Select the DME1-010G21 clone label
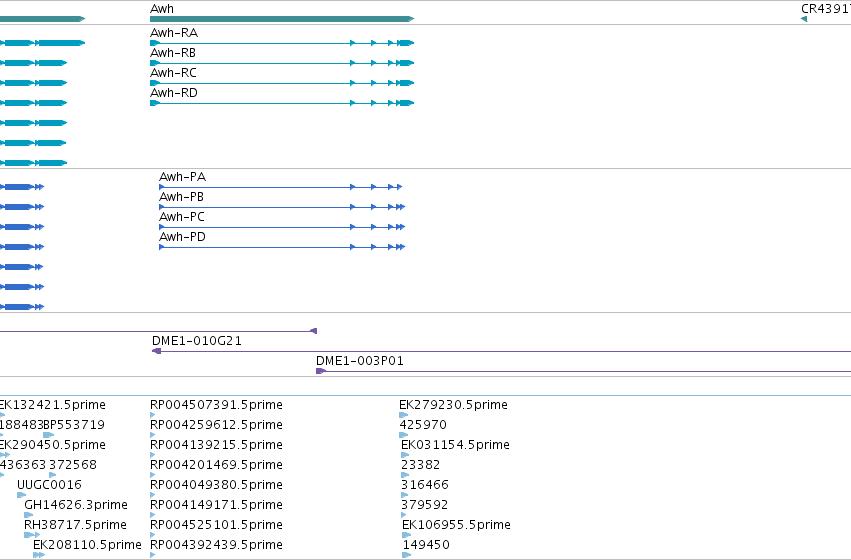Viewport: 851px width, 560px height. [x=196, y=341]
